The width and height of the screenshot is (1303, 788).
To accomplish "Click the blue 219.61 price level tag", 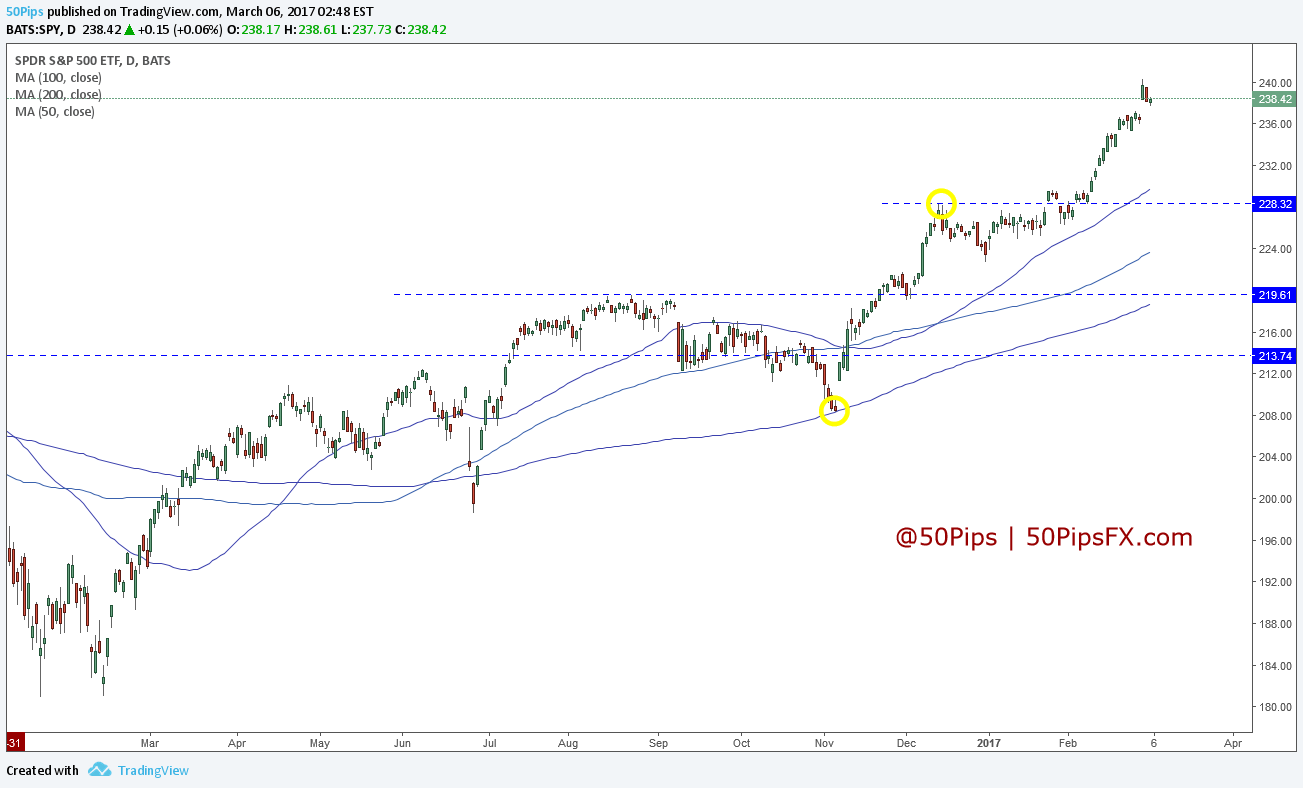I will pyautogui.click(x=1275, y=295).
